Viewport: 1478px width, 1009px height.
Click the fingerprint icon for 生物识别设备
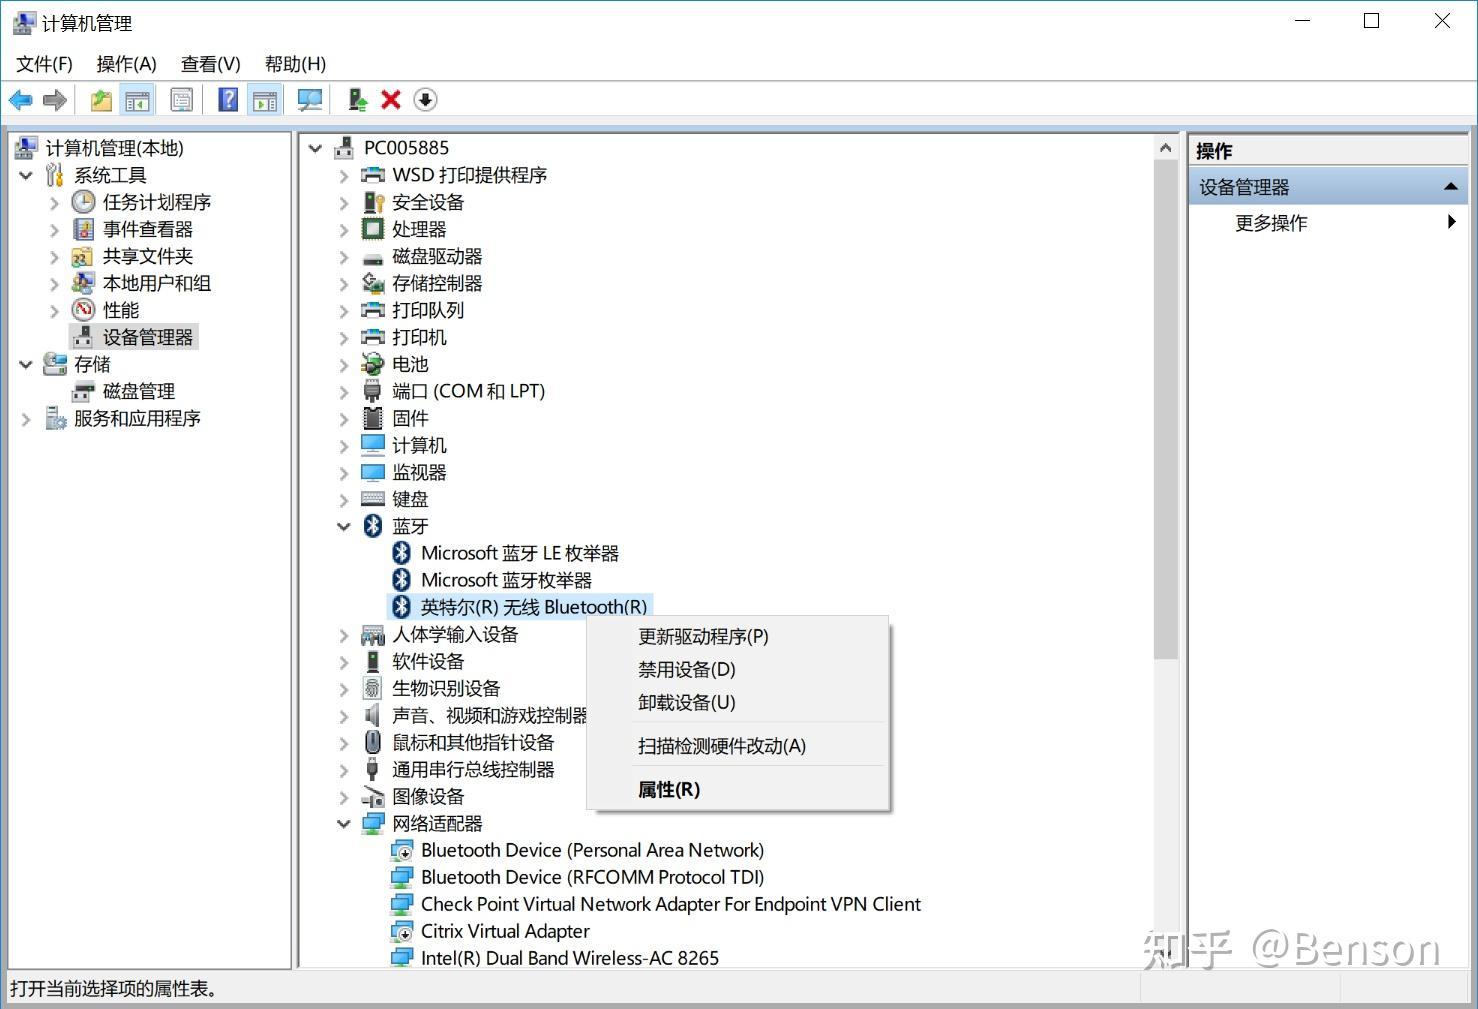[373, 688]
